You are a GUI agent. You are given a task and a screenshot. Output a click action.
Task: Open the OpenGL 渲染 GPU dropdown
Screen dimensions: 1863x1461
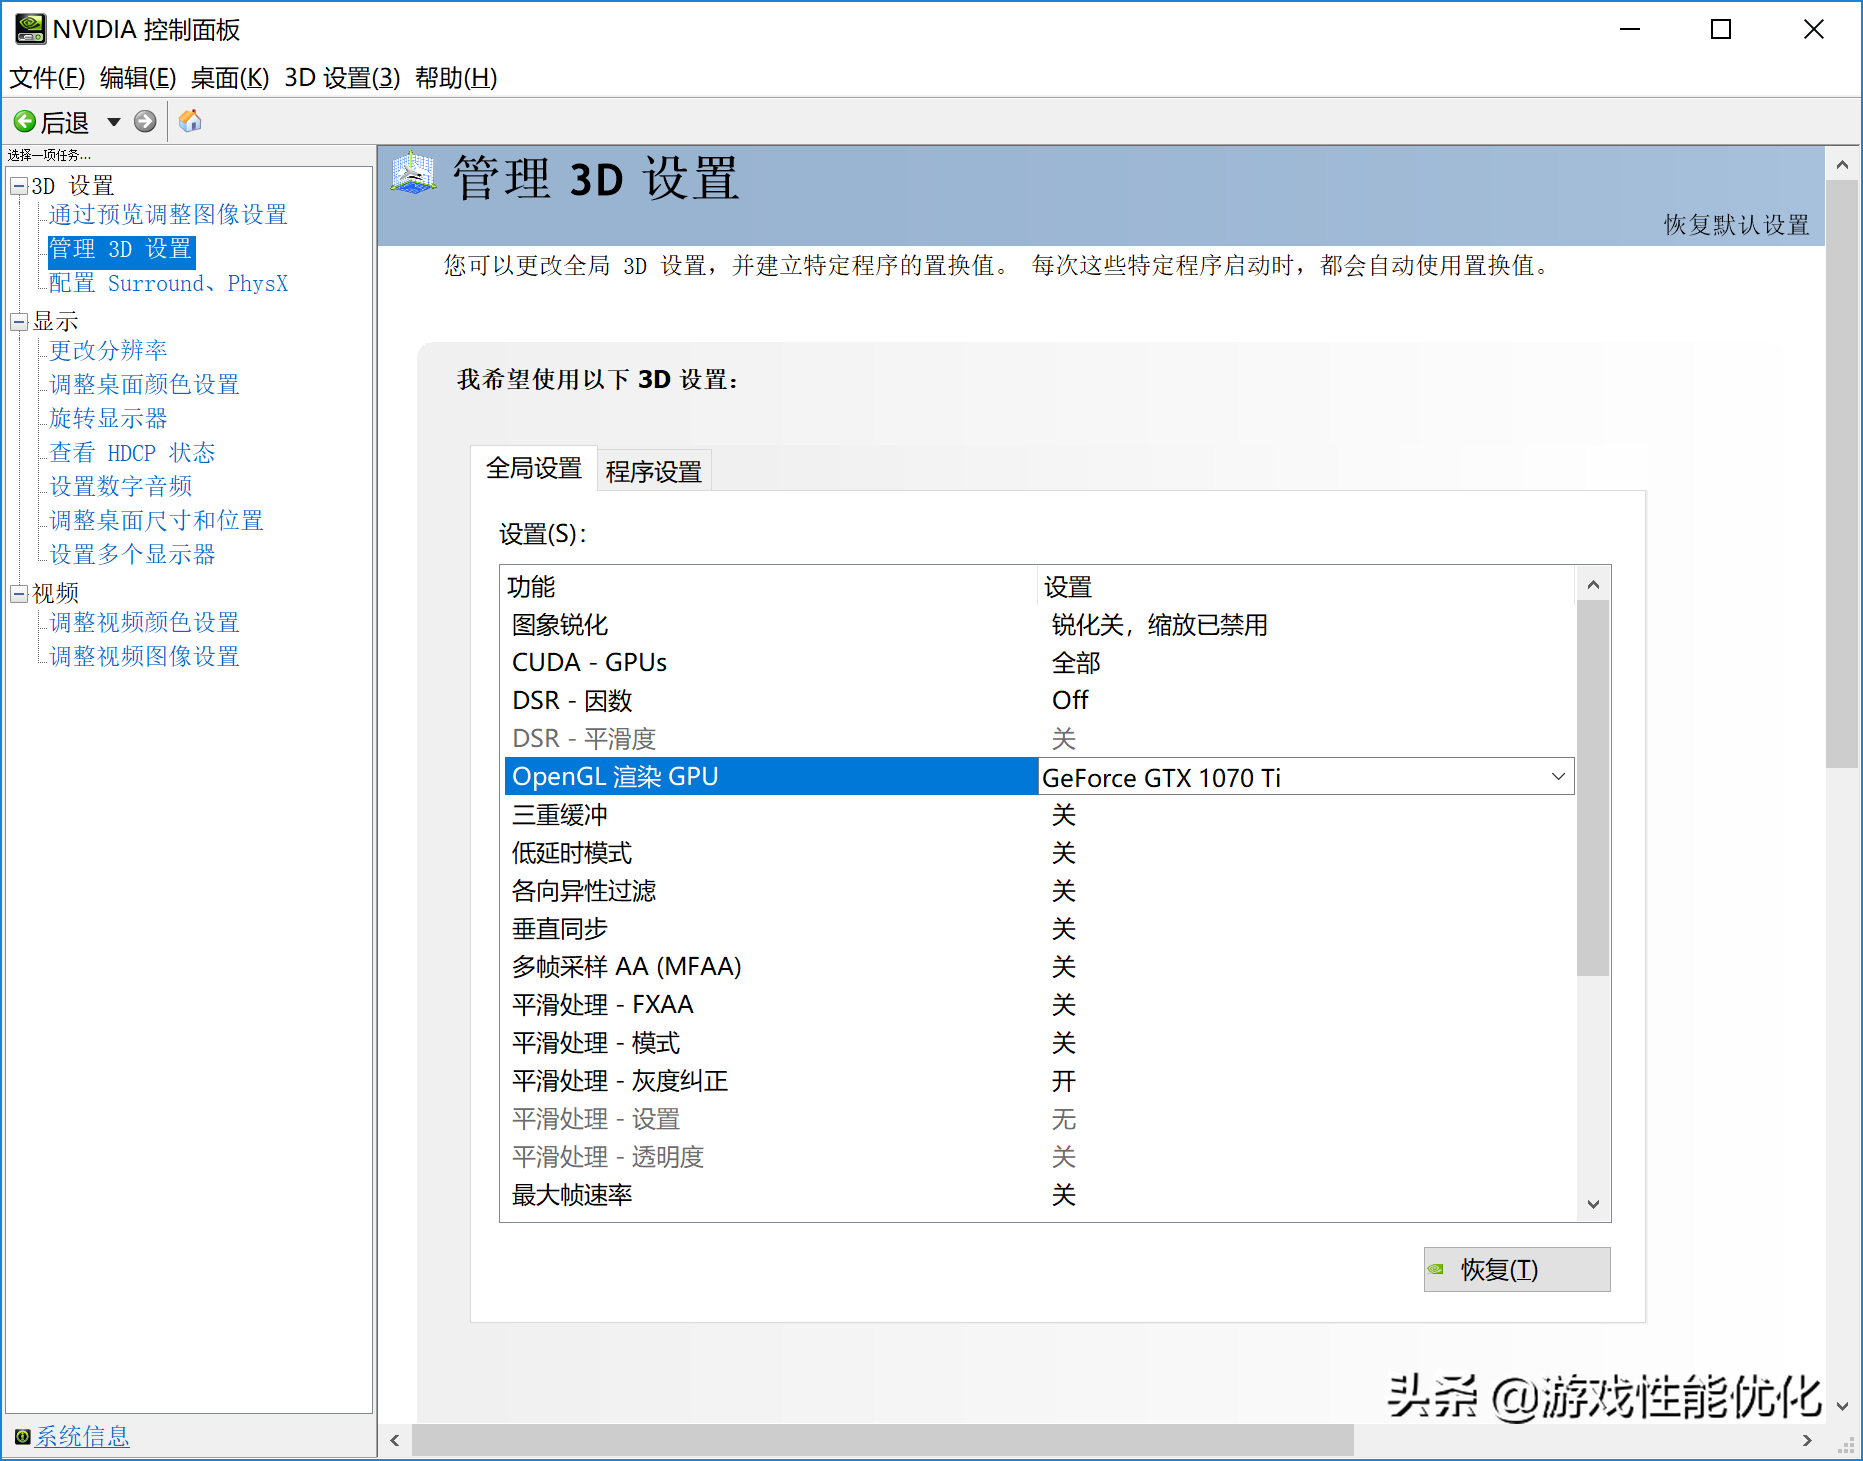point(1557,777)
